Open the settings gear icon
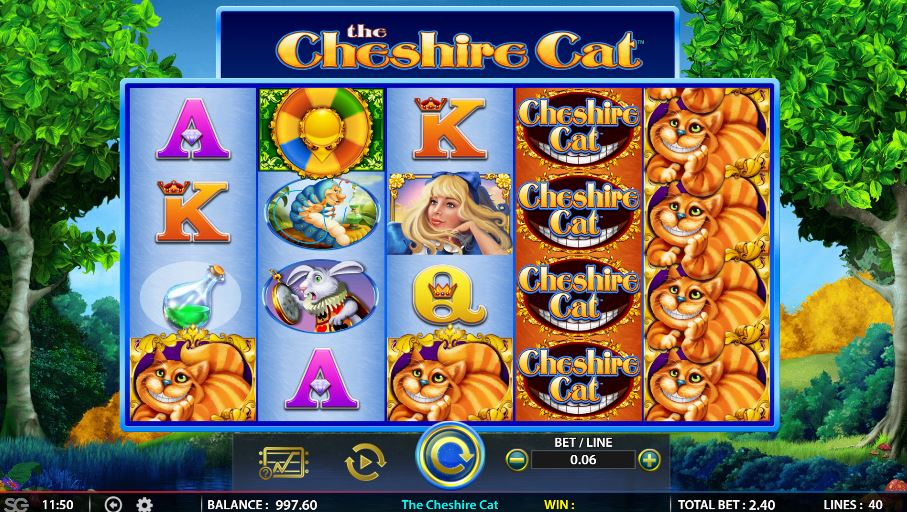The width and height of the screenshot is (907, 512). click(x=144, y=504)
